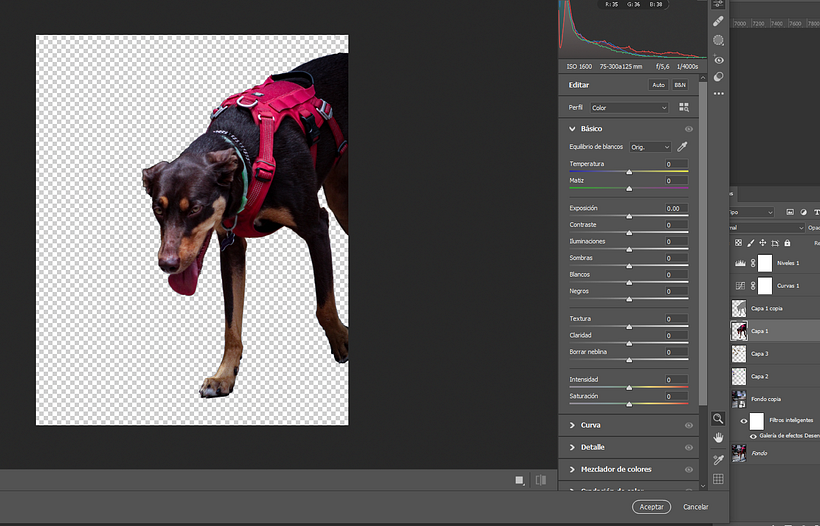Click edit panel scrollbar down arrow
Image resolution: width=820 pixels, height=526 pixels.
point(703,486)
